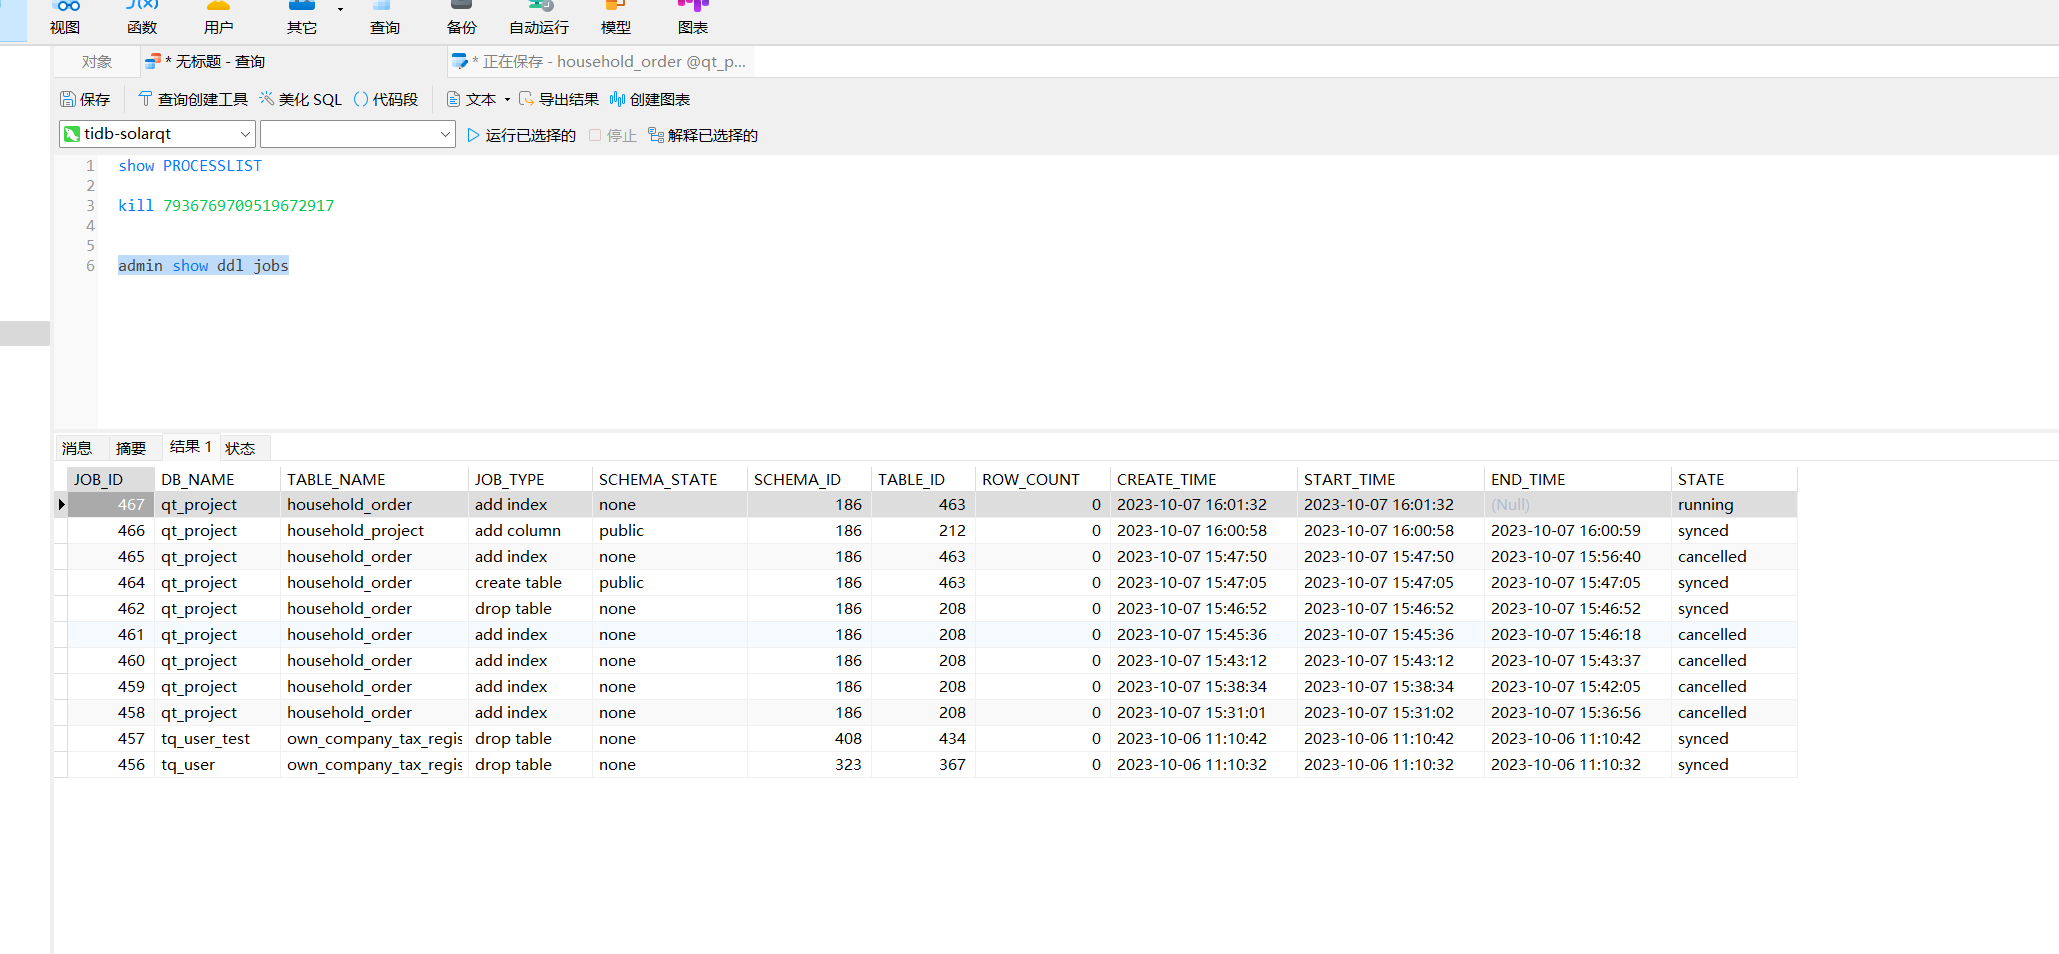Click 美化 SQL to beautify the query
The image size is (2059, 954).
pos(301,99)
